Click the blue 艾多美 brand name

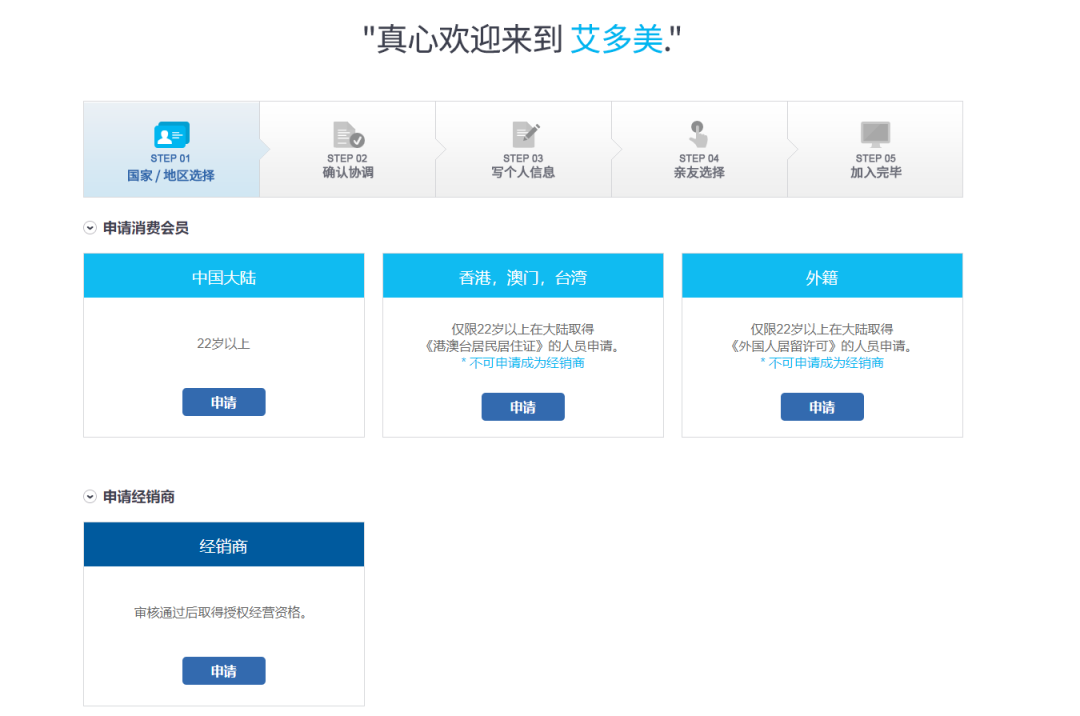pyautogui.click(x=617, y=39)
